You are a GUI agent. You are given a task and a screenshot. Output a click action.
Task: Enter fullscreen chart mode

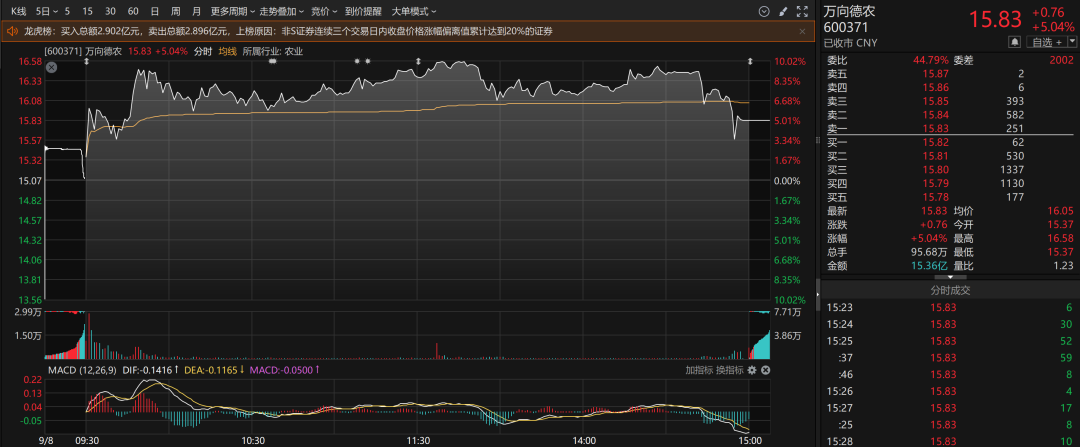coord(802,12)
